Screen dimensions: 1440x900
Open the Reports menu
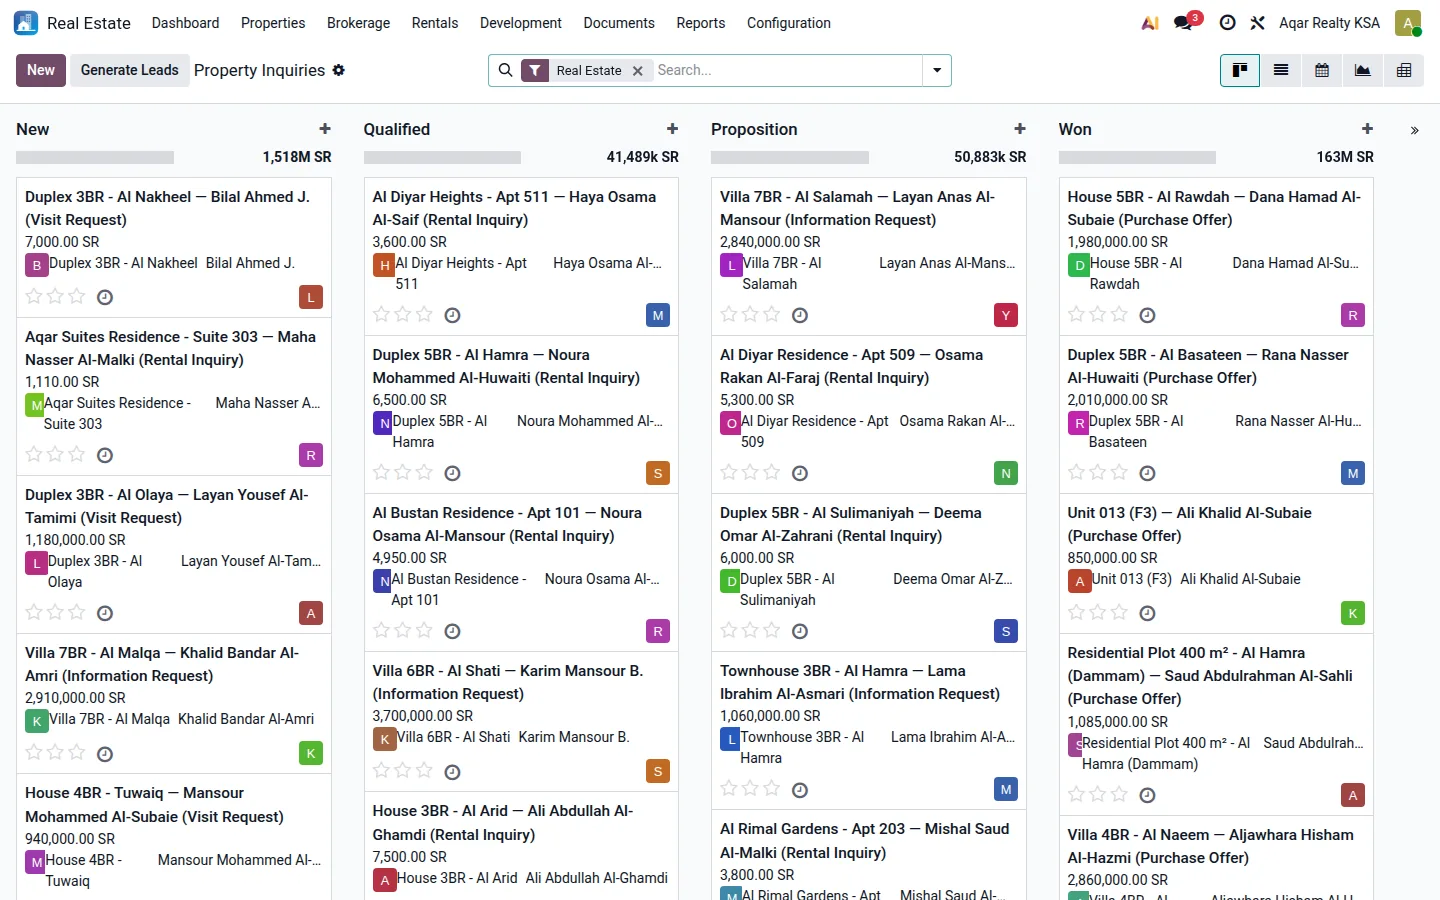coord(701,23)
